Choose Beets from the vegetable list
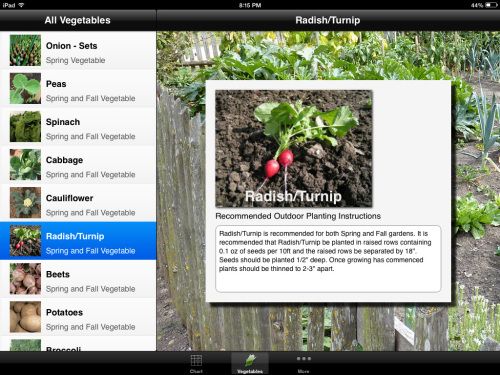500x375 pixels. point(78,279)
